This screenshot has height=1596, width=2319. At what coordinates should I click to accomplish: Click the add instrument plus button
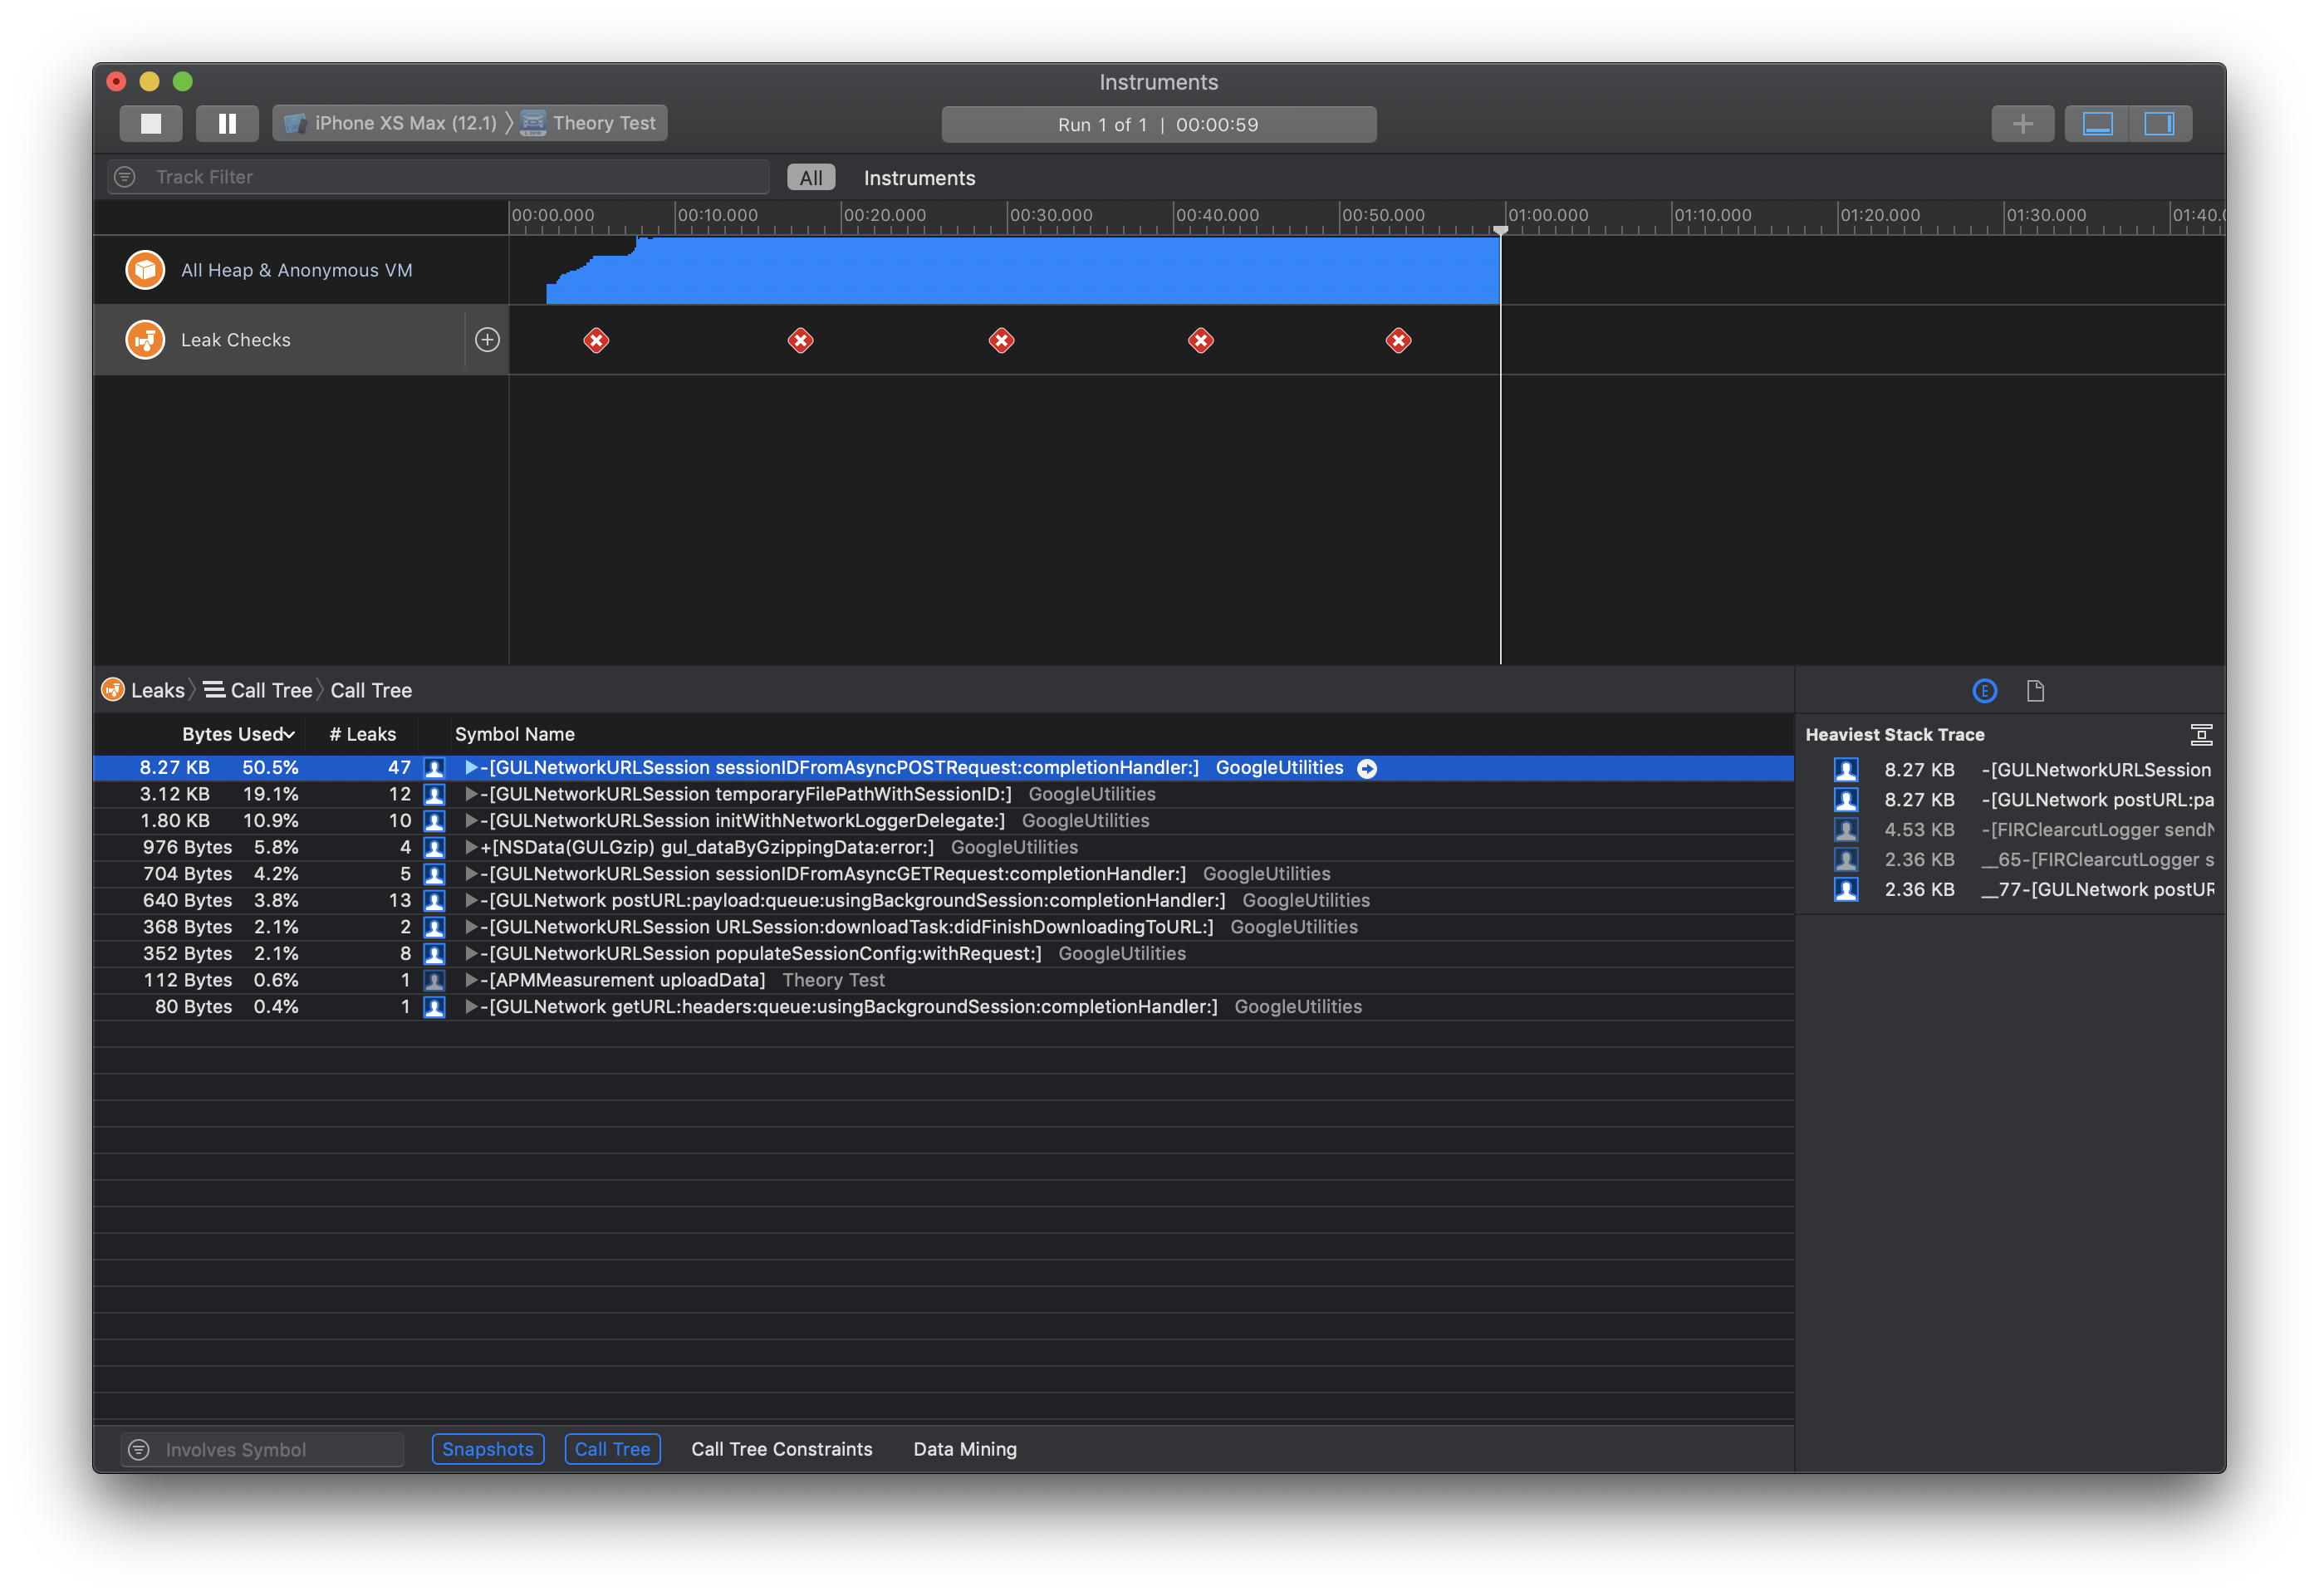pos(2022,123)
